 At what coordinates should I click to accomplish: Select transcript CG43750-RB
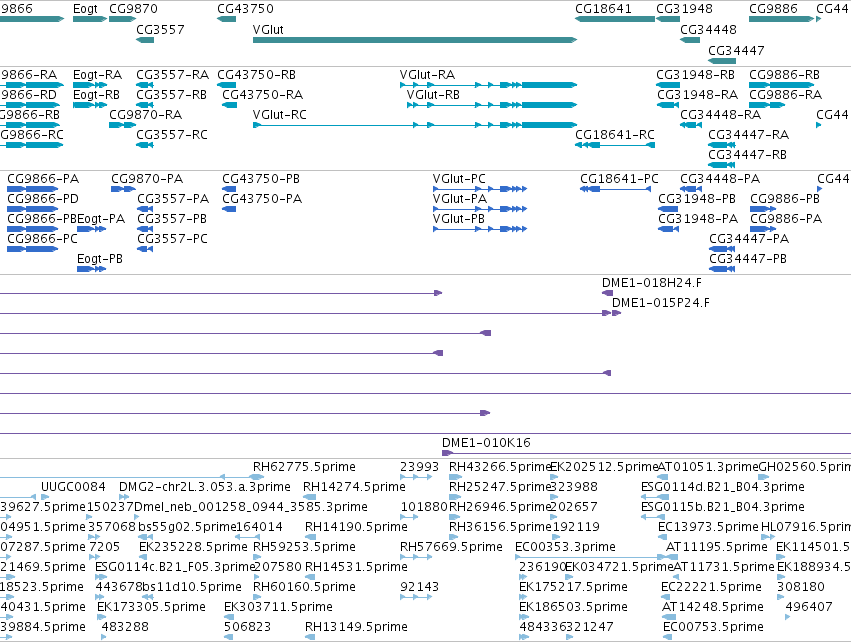226,85
